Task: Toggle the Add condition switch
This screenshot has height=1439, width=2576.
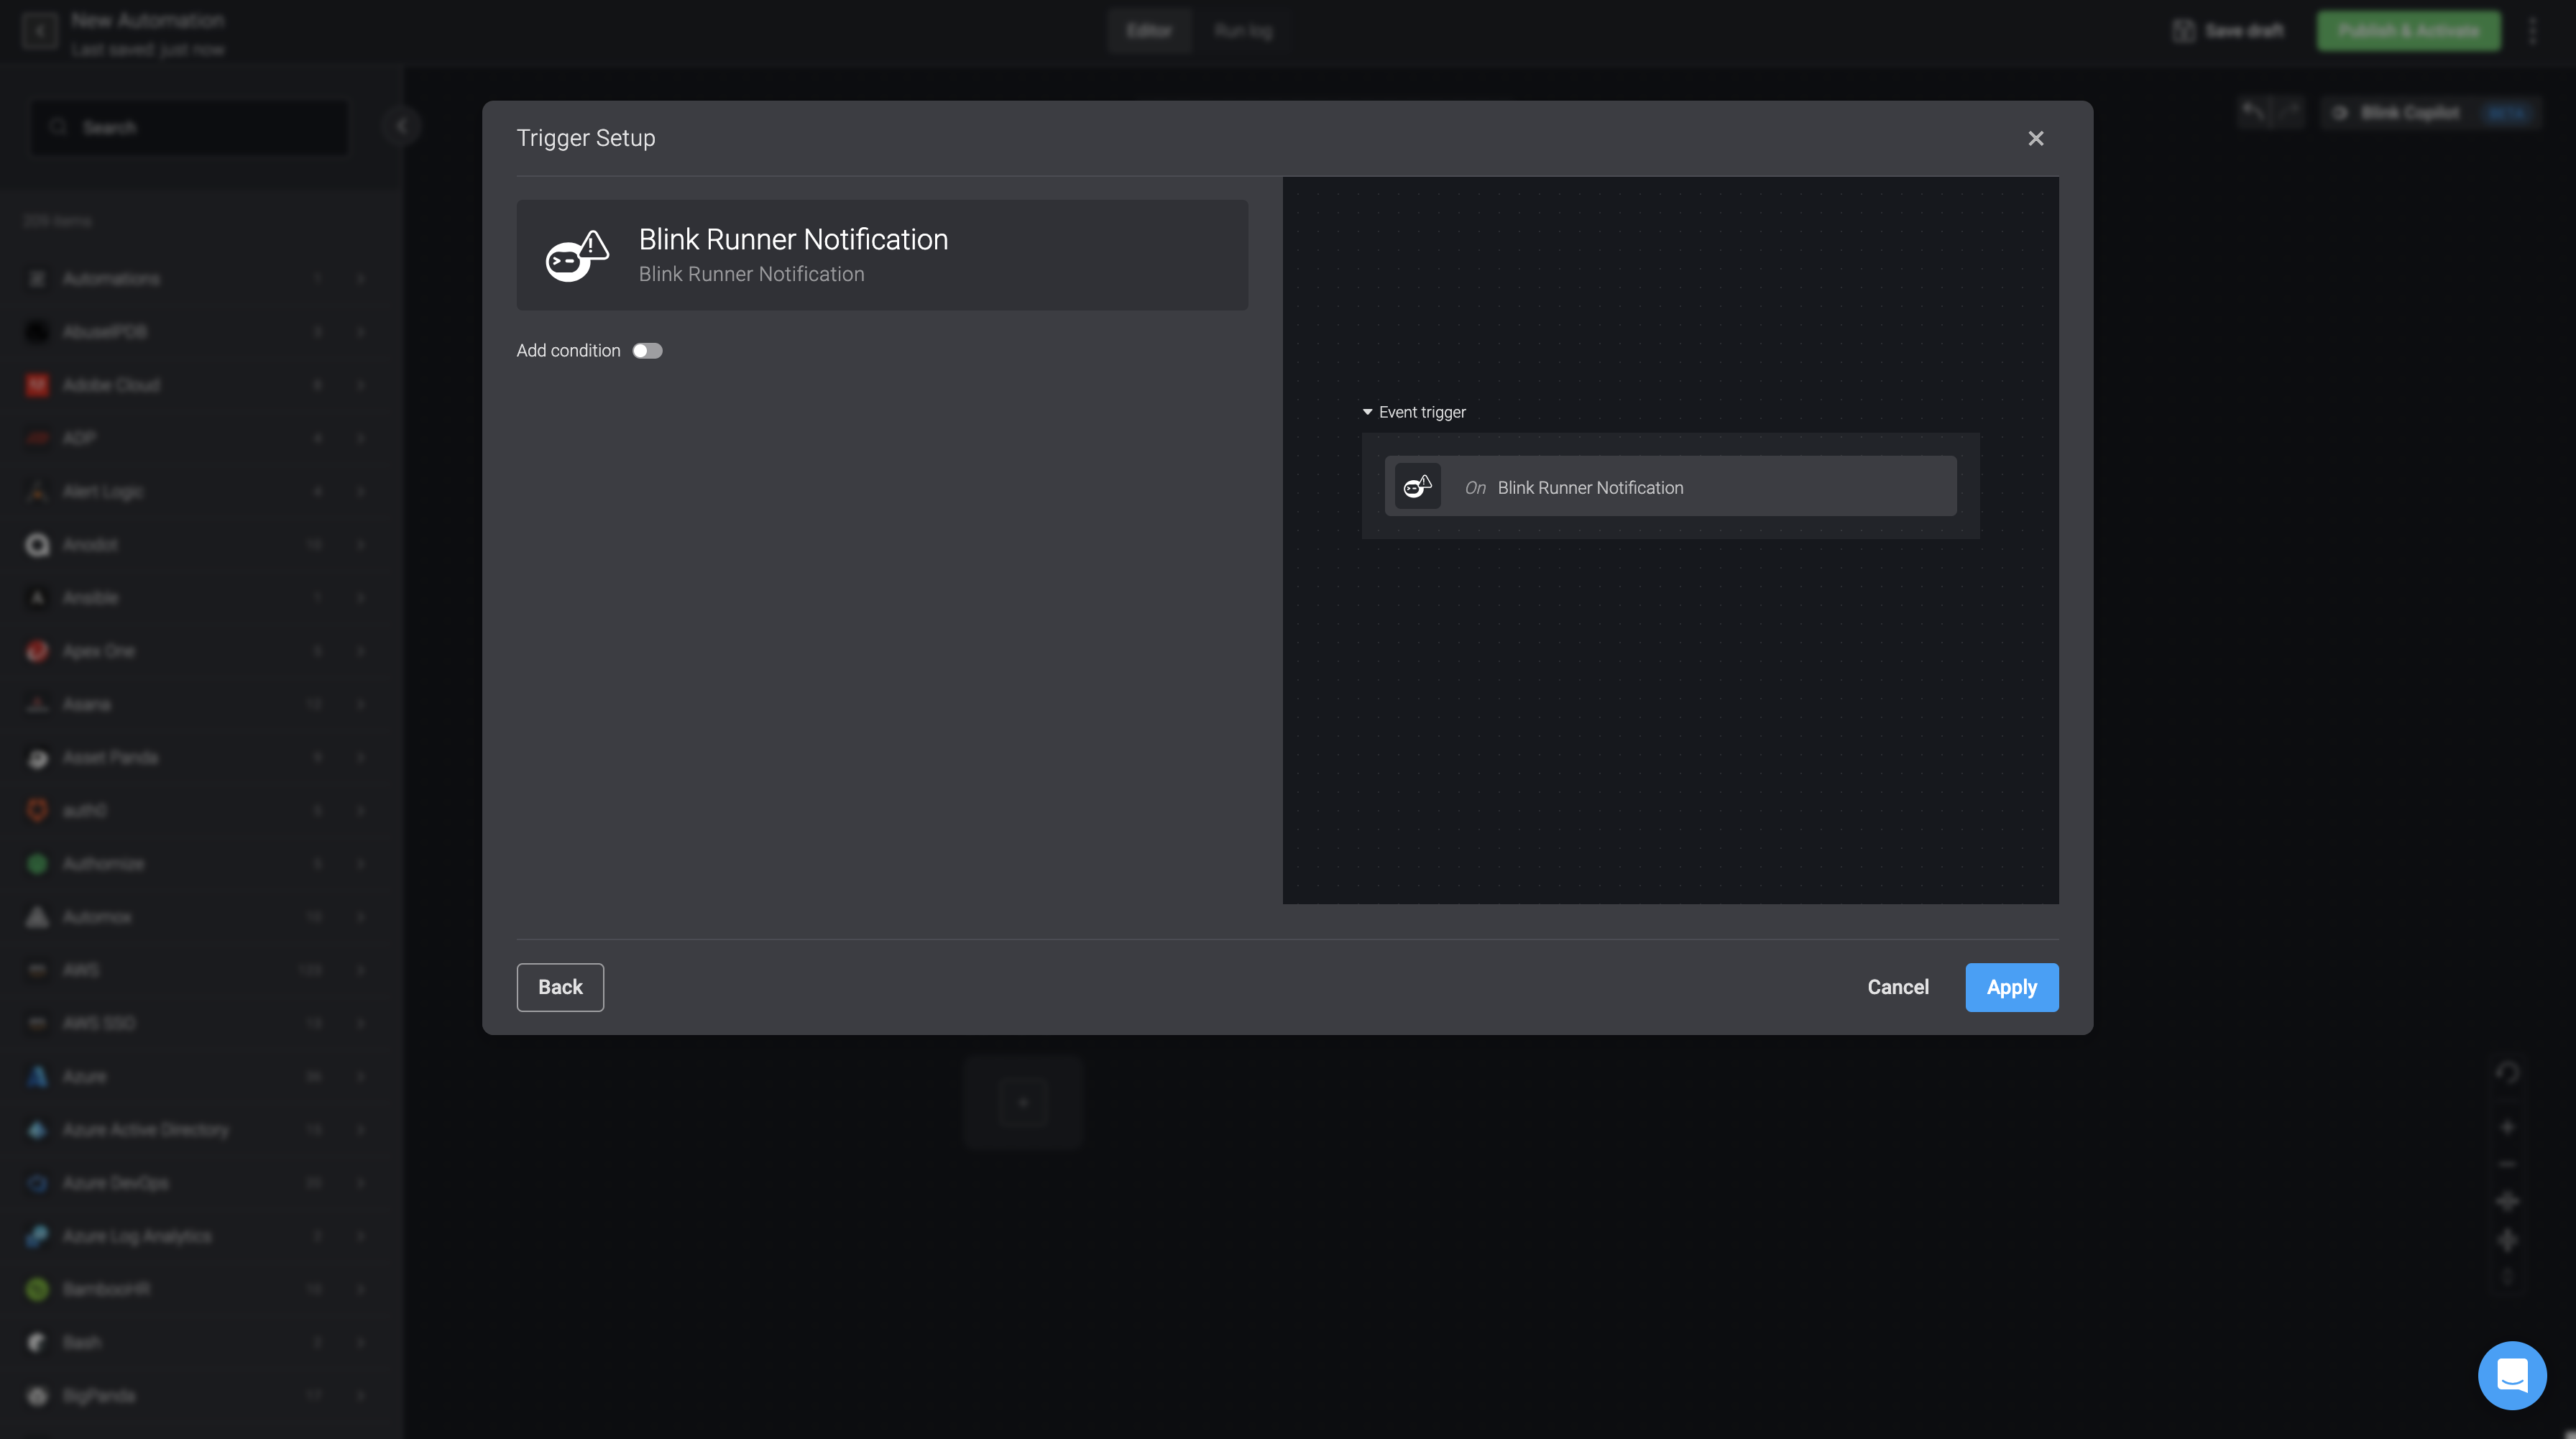Action: pos(647,351)
